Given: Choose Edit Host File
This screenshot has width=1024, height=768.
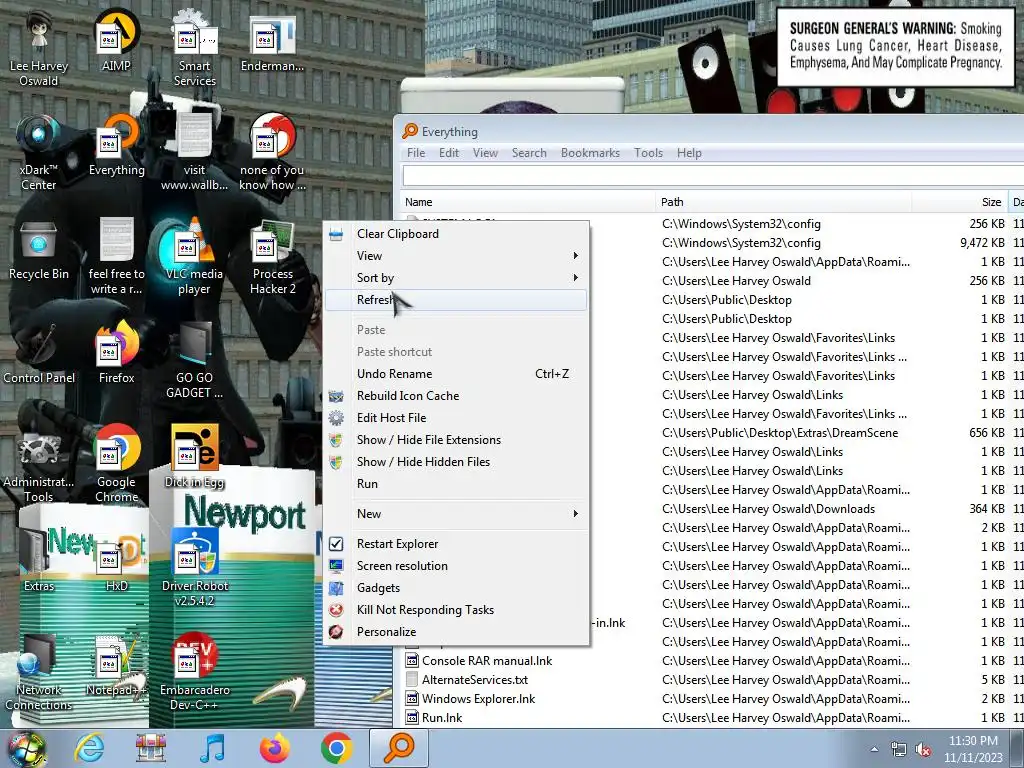Looking at the screenshot, I should [455, 418].
